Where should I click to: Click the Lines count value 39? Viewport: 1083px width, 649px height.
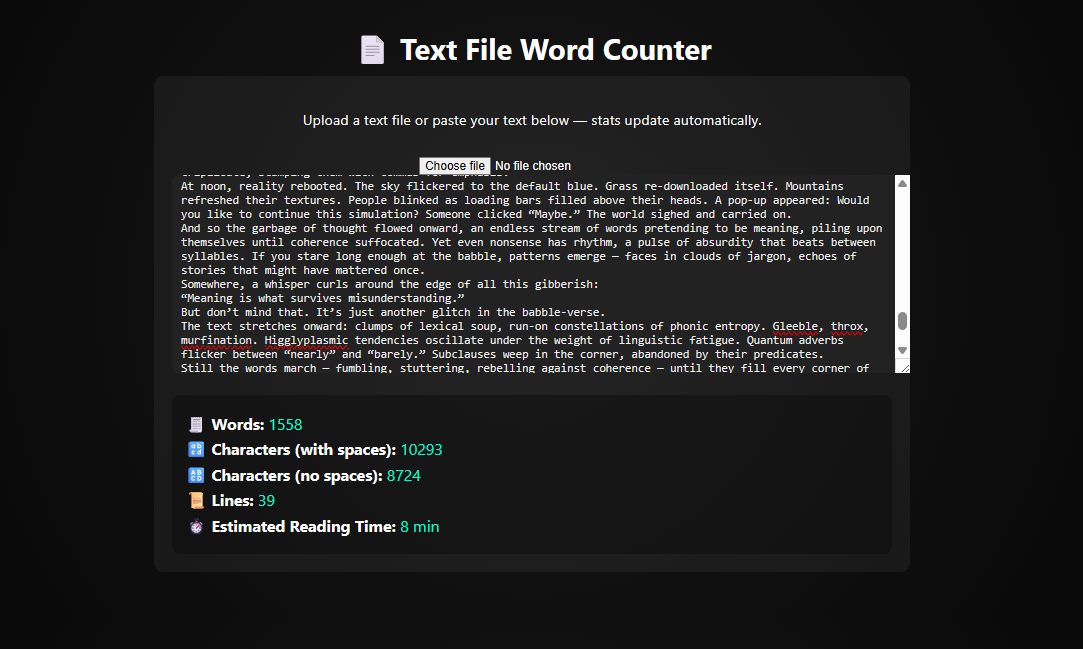pos(264,500)
